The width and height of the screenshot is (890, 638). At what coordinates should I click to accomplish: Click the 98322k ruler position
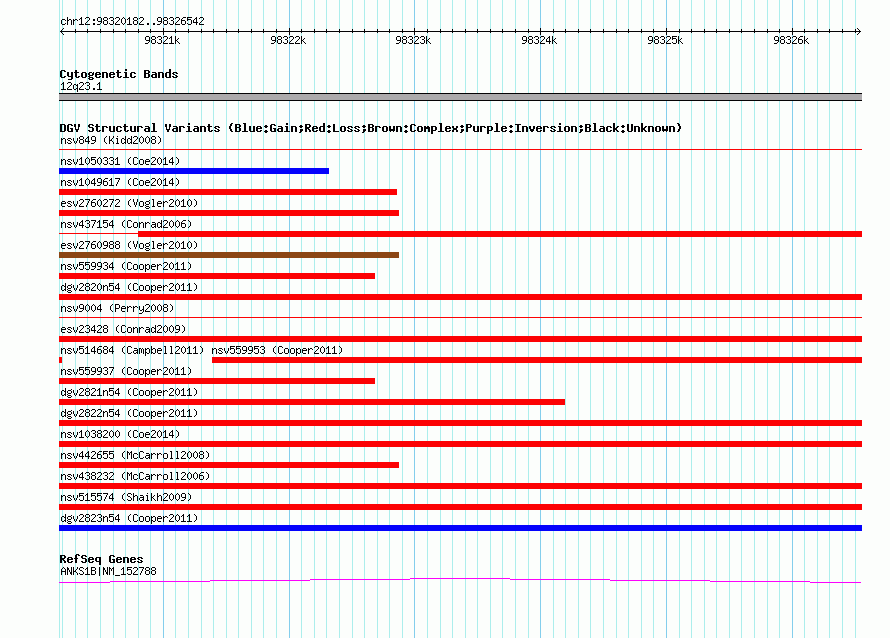pyautogui.click(x=288, y=40)
